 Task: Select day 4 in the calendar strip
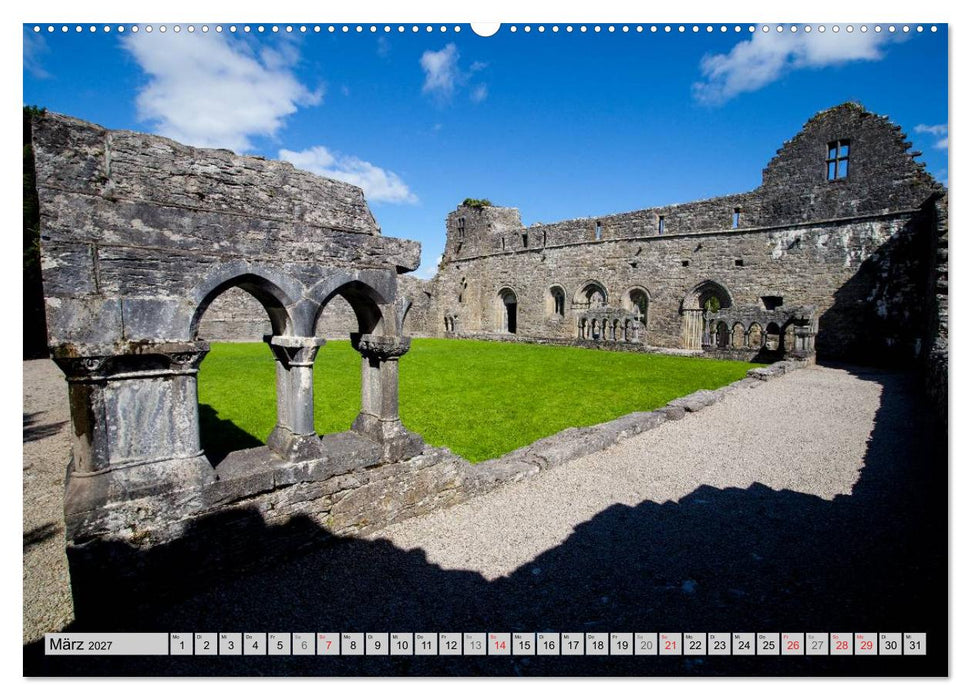click(x=255, y=644)
